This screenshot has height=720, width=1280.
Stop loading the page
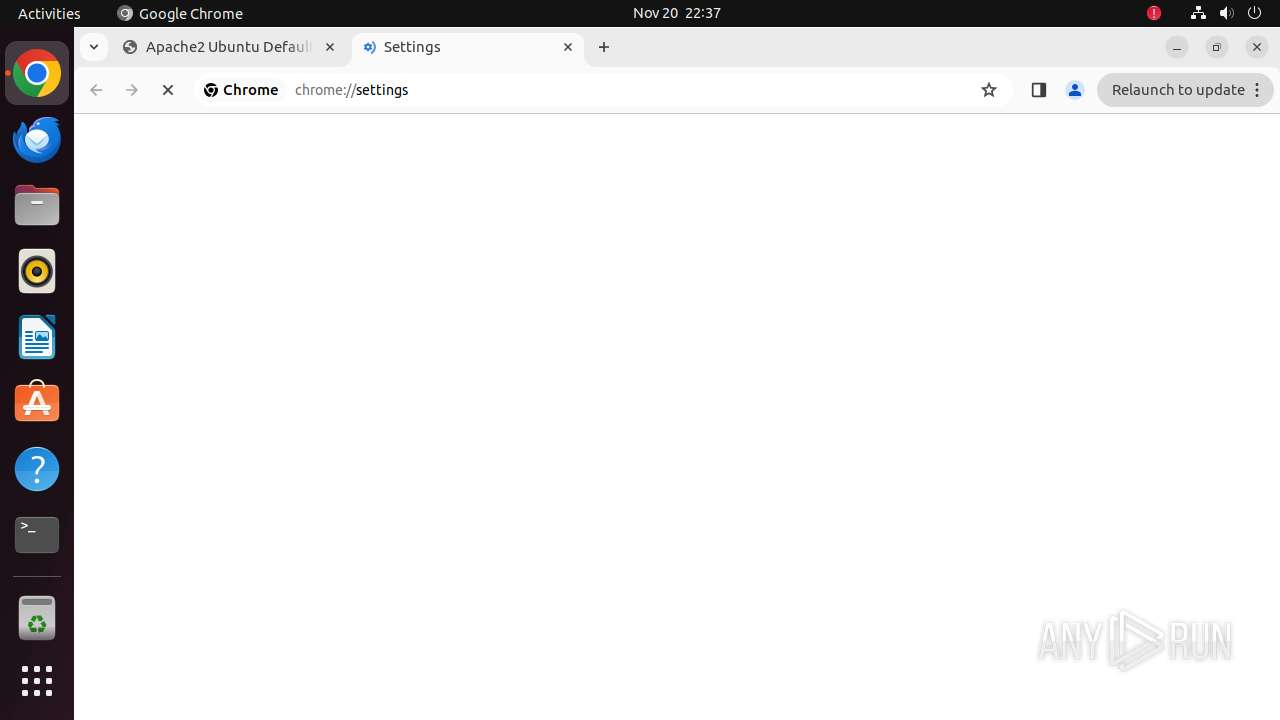tap(168, 90)
